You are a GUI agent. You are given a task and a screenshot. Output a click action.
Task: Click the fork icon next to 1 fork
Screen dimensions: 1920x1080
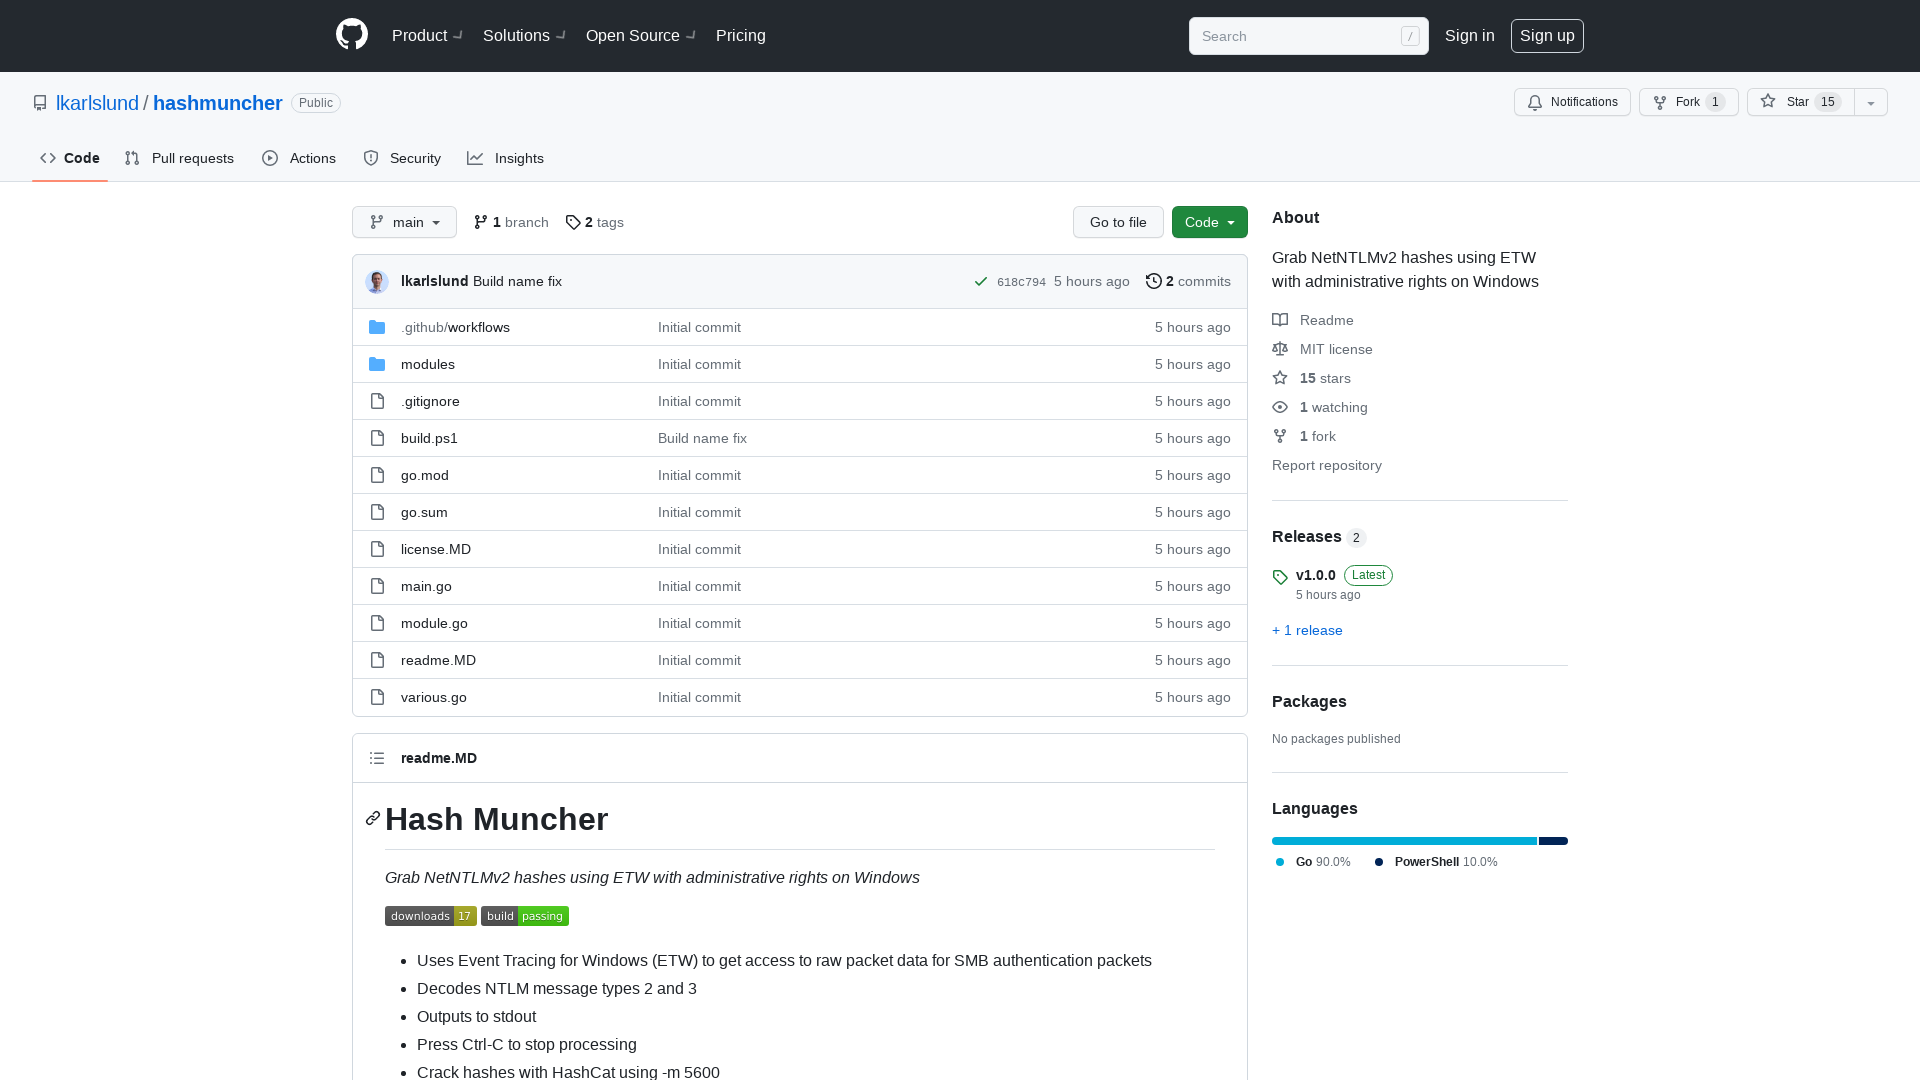point(1280,436)
